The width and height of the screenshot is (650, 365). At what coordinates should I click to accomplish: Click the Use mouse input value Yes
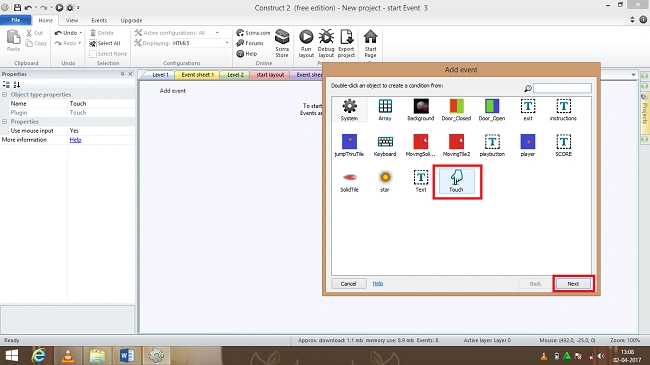pyautogui.click(x=102, y=131)
